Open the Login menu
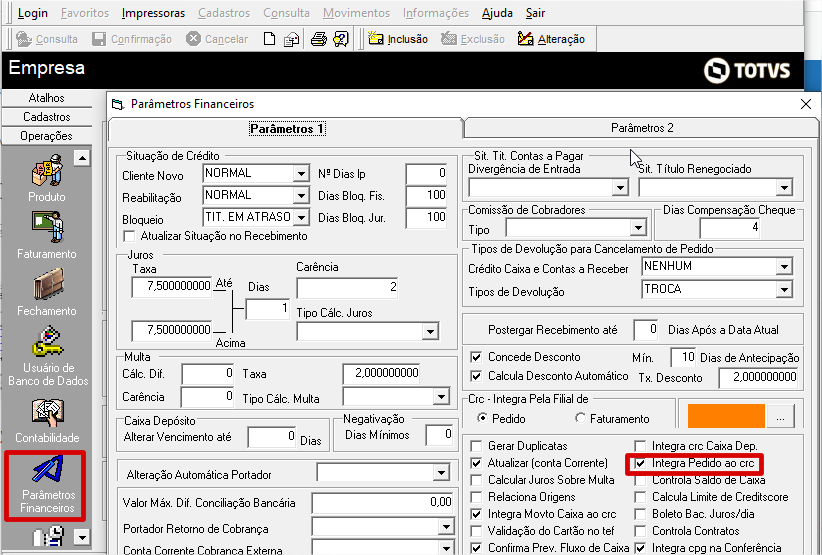The width and height of the screenshot is (822, 555). [x=33, y=13]
